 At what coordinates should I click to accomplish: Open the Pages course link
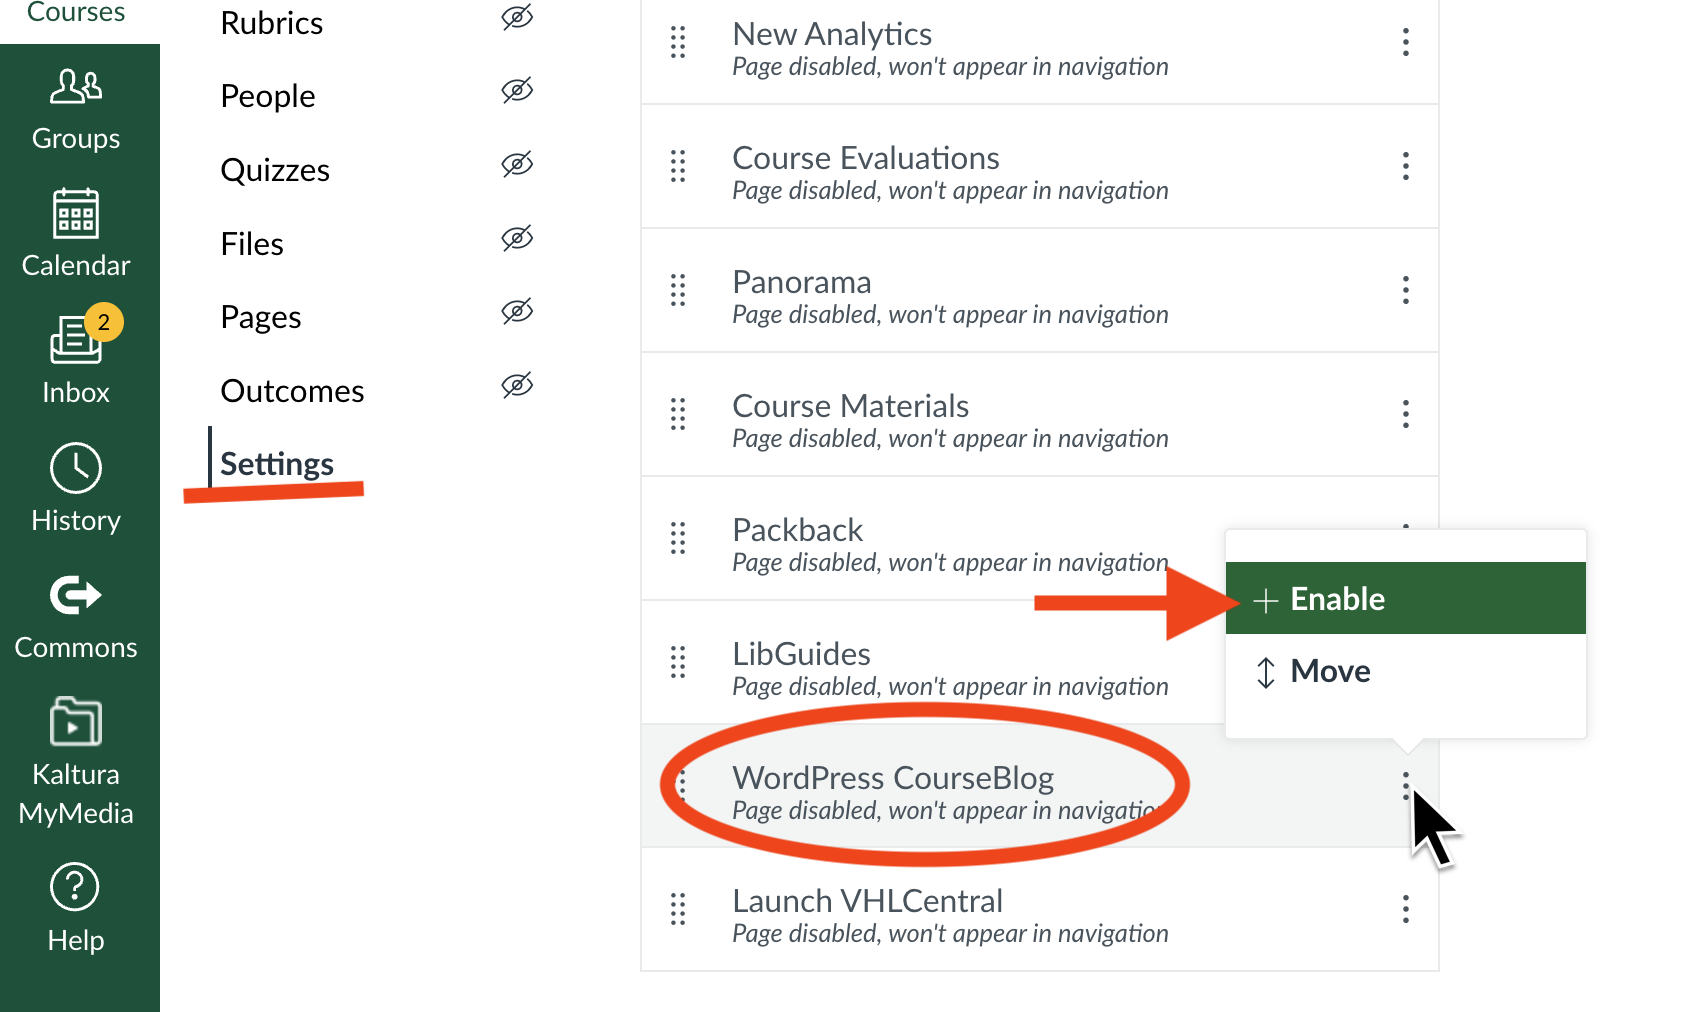coord(261,318)
